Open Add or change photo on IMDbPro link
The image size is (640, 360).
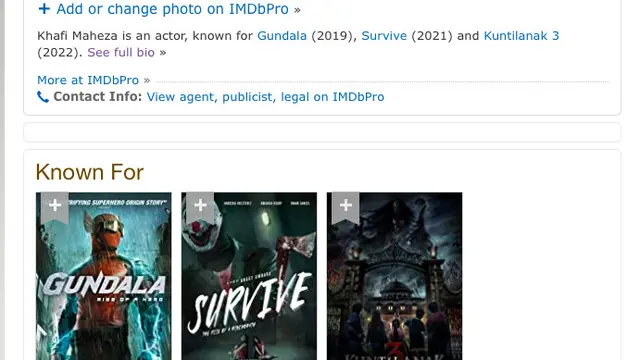[x=172, y=9]
